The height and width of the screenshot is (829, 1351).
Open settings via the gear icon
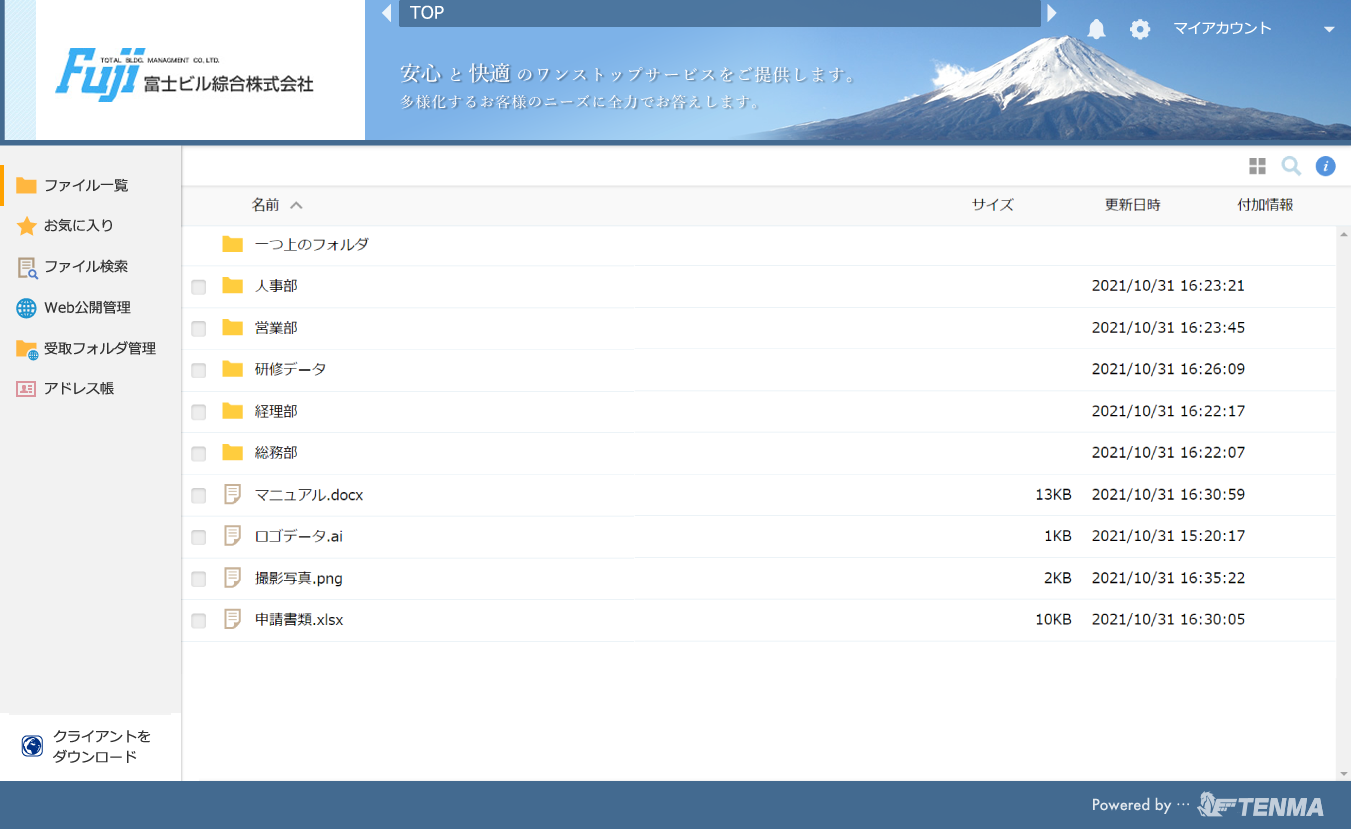(x=1140, y=29)
